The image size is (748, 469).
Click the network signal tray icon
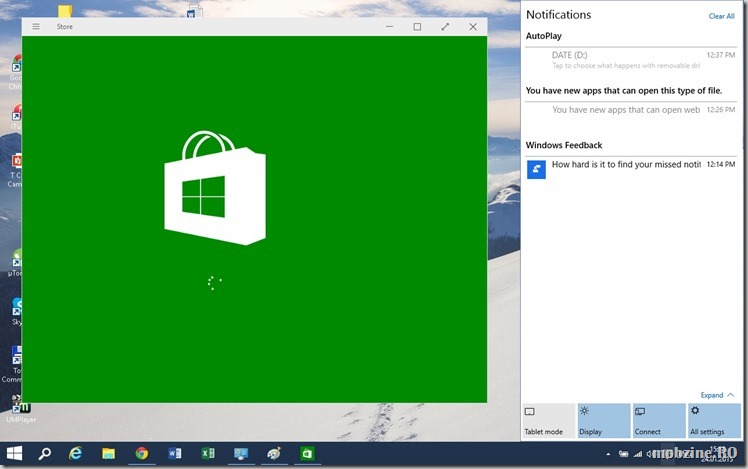pyautogui.click(x=638, y=454)
